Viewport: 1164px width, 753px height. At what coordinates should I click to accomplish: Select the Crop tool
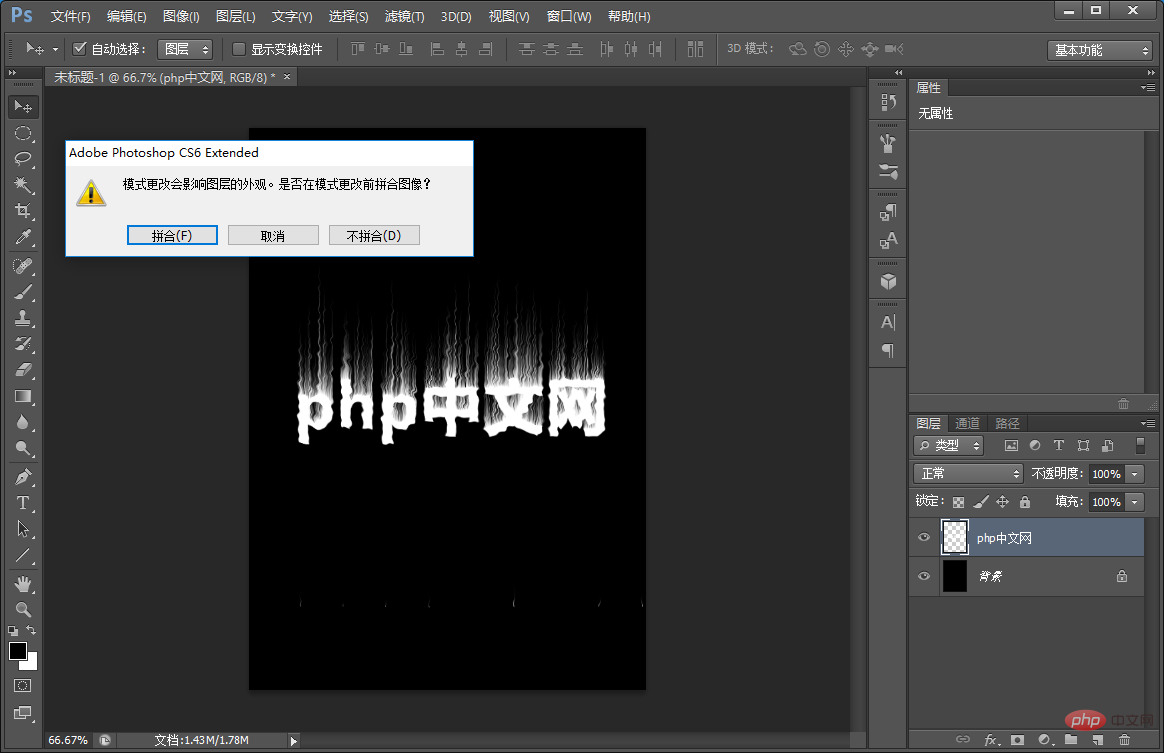[23, 211]
